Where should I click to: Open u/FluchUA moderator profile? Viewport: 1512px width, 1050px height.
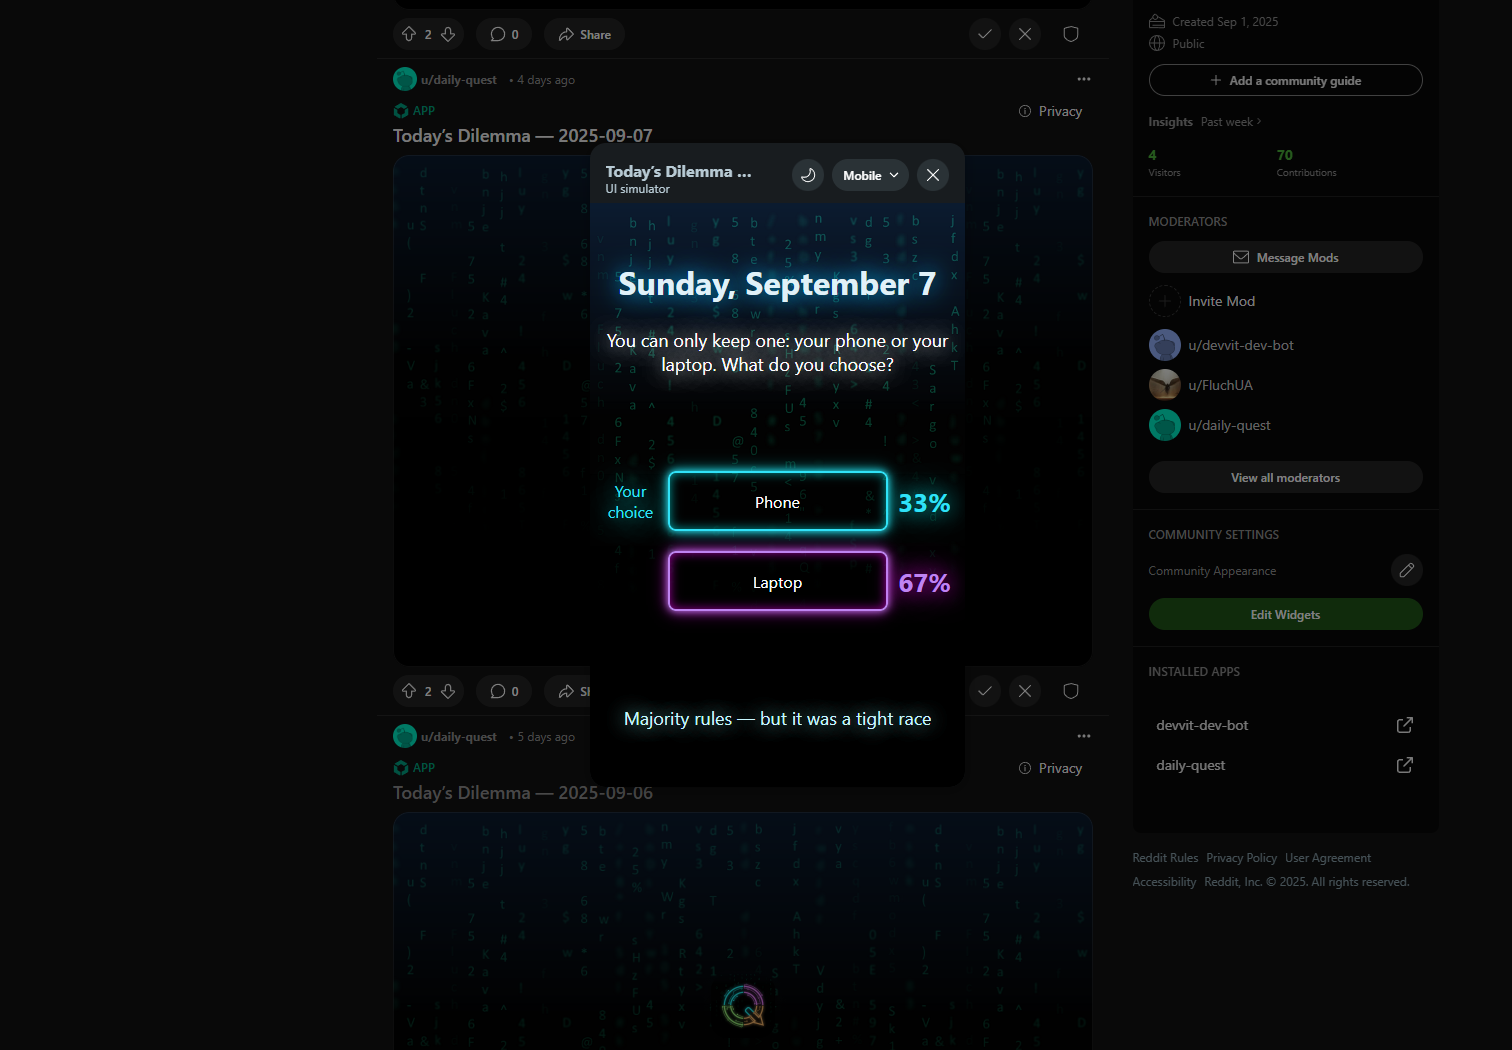(1220, 385)
